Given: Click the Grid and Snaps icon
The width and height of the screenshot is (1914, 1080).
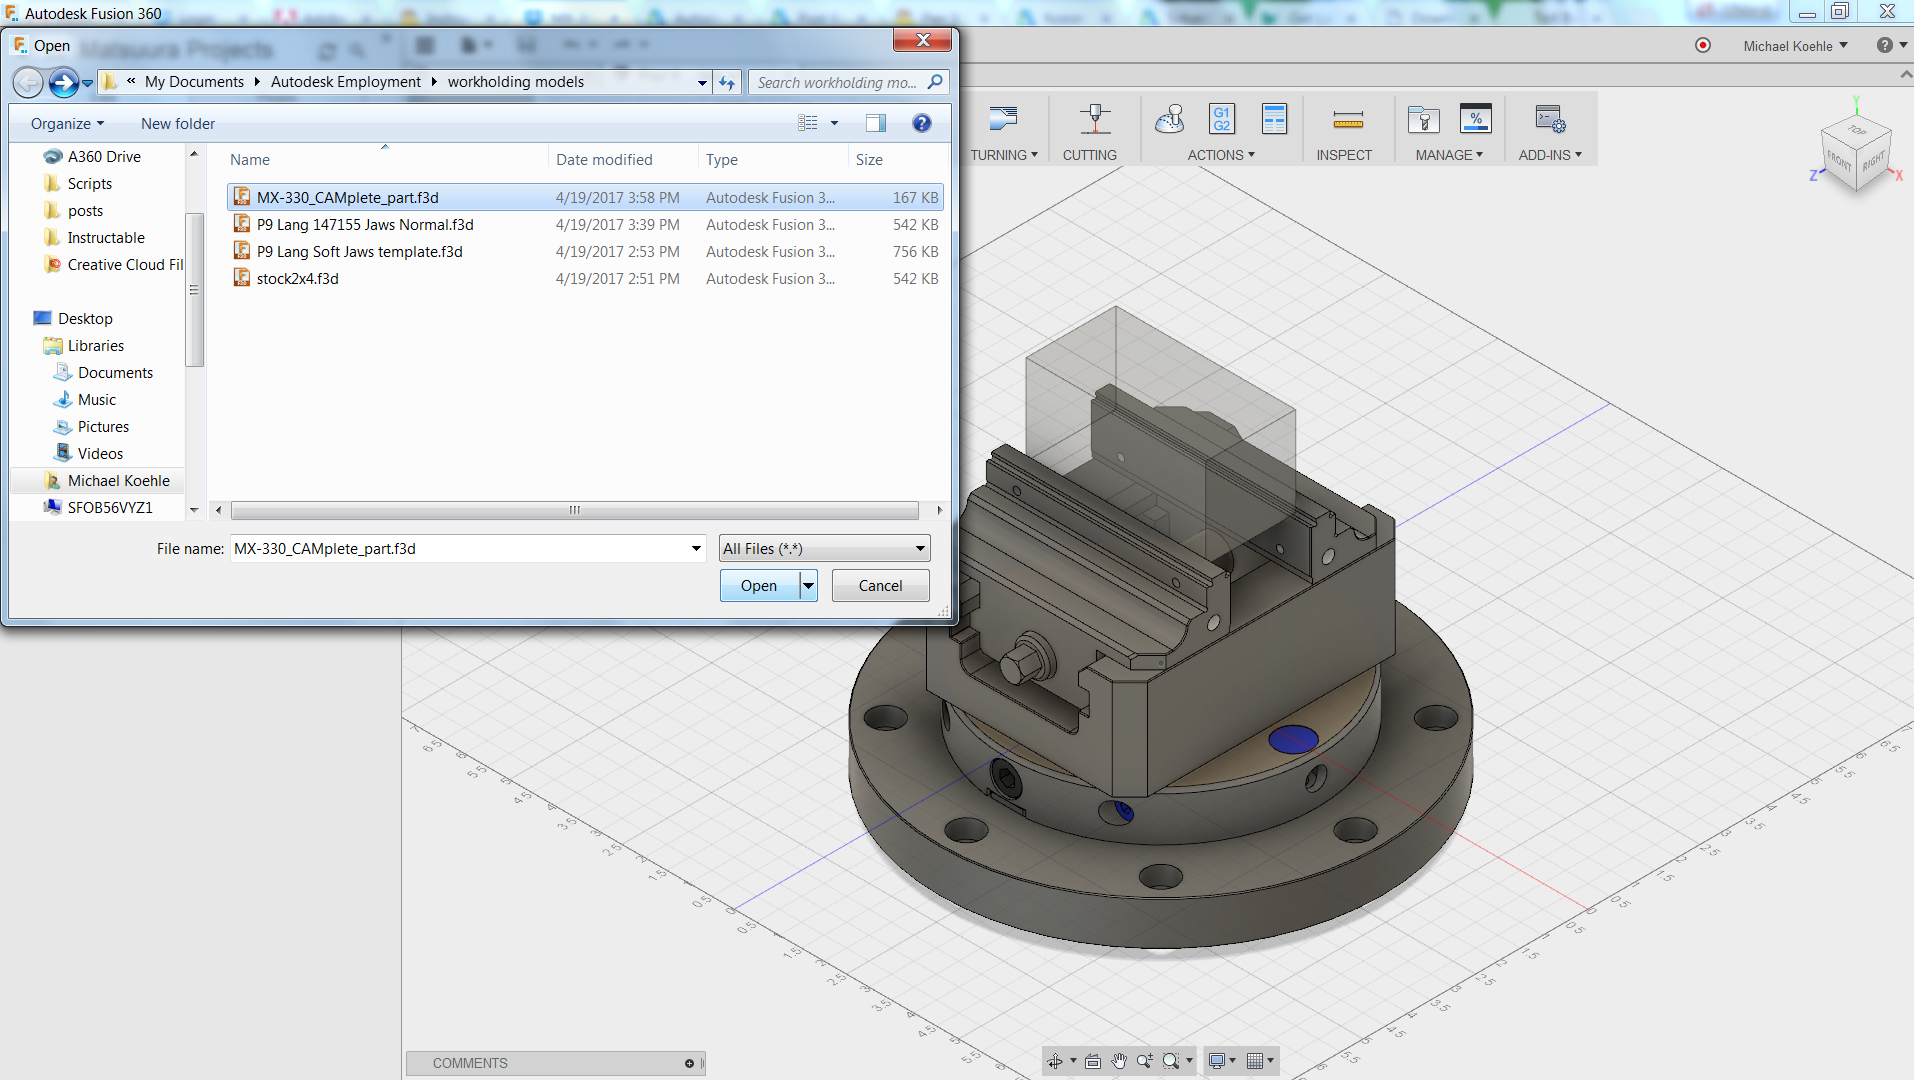Looking at the screenshot, I should [x=1255, y=1061].
